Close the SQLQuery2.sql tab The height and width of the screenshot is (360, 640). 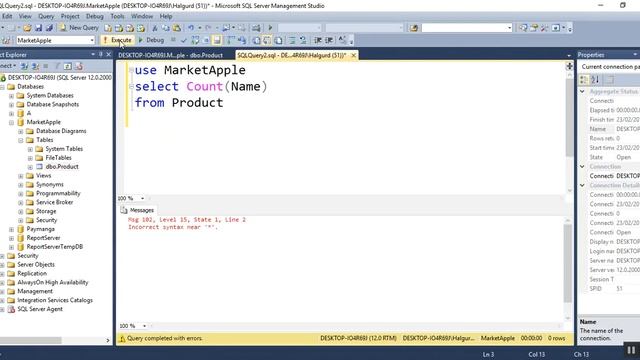coord(353,55)
